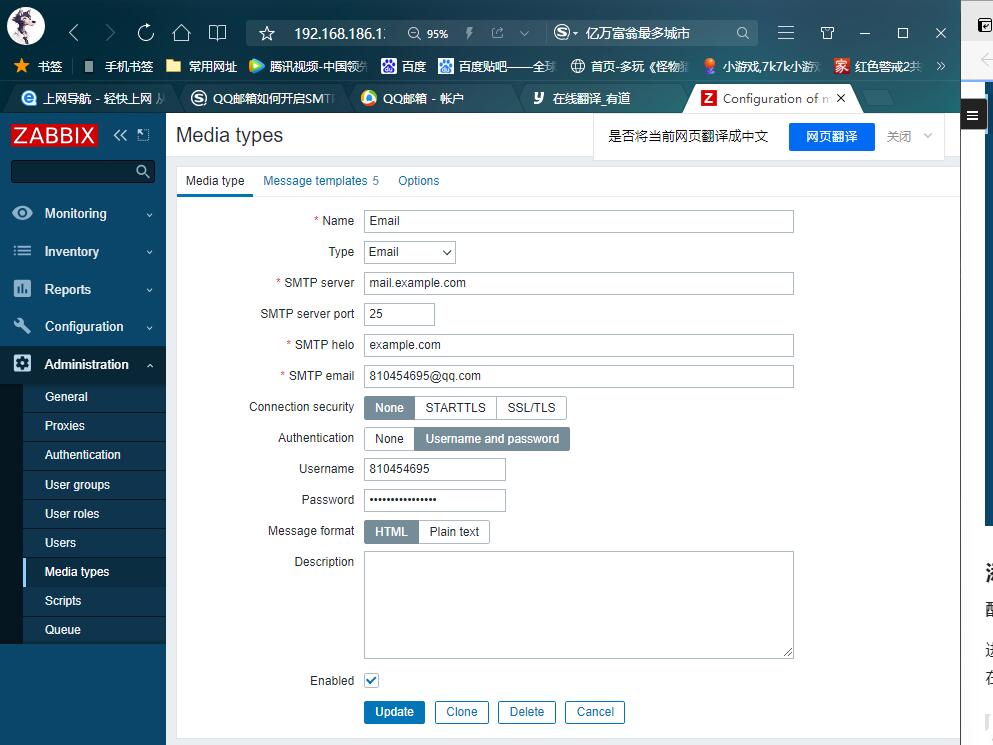Screen dimensions: 993x745
Task: Click the Description text area
Action: click(579, 605)
